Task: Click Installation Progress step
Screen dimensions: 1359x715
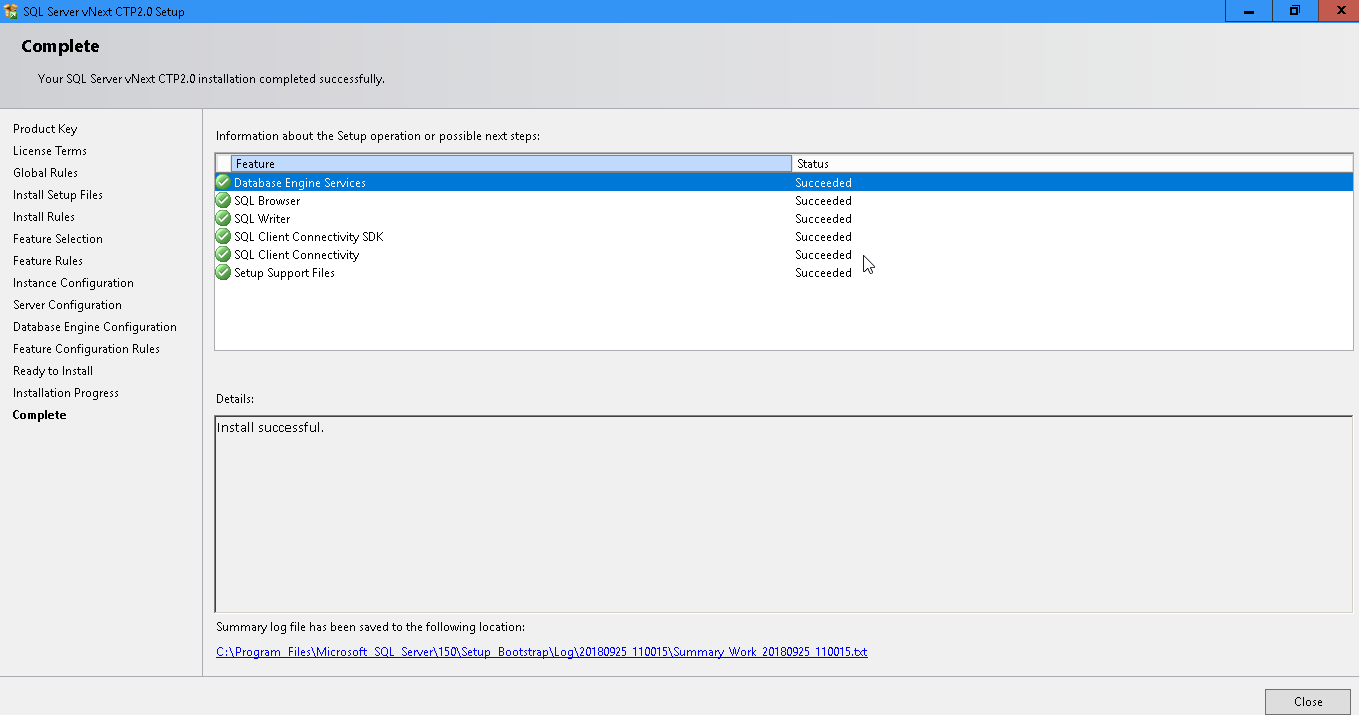Action: pos(66,393)
